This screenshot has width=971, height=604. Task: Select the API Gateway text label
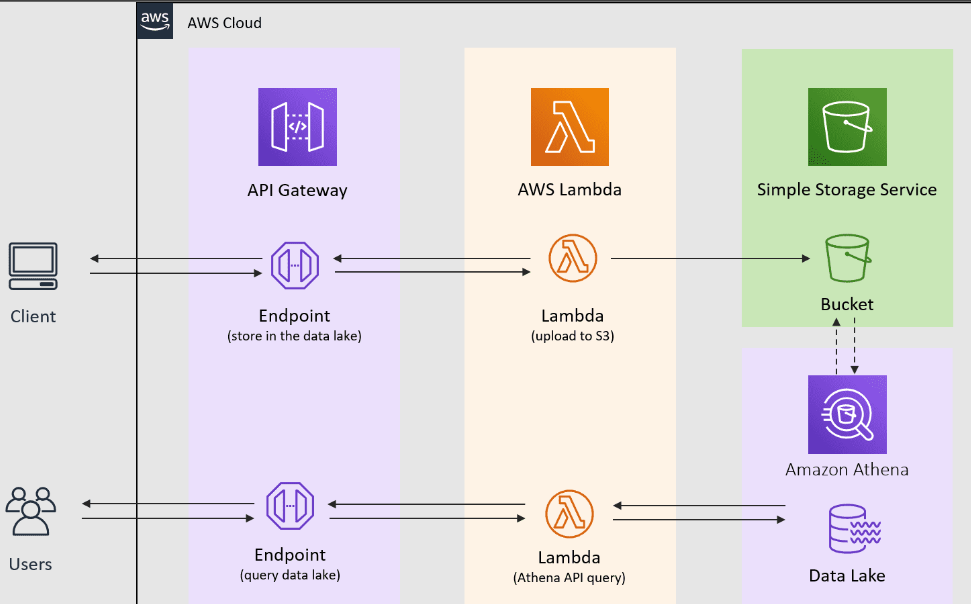(x=297, y=190)
